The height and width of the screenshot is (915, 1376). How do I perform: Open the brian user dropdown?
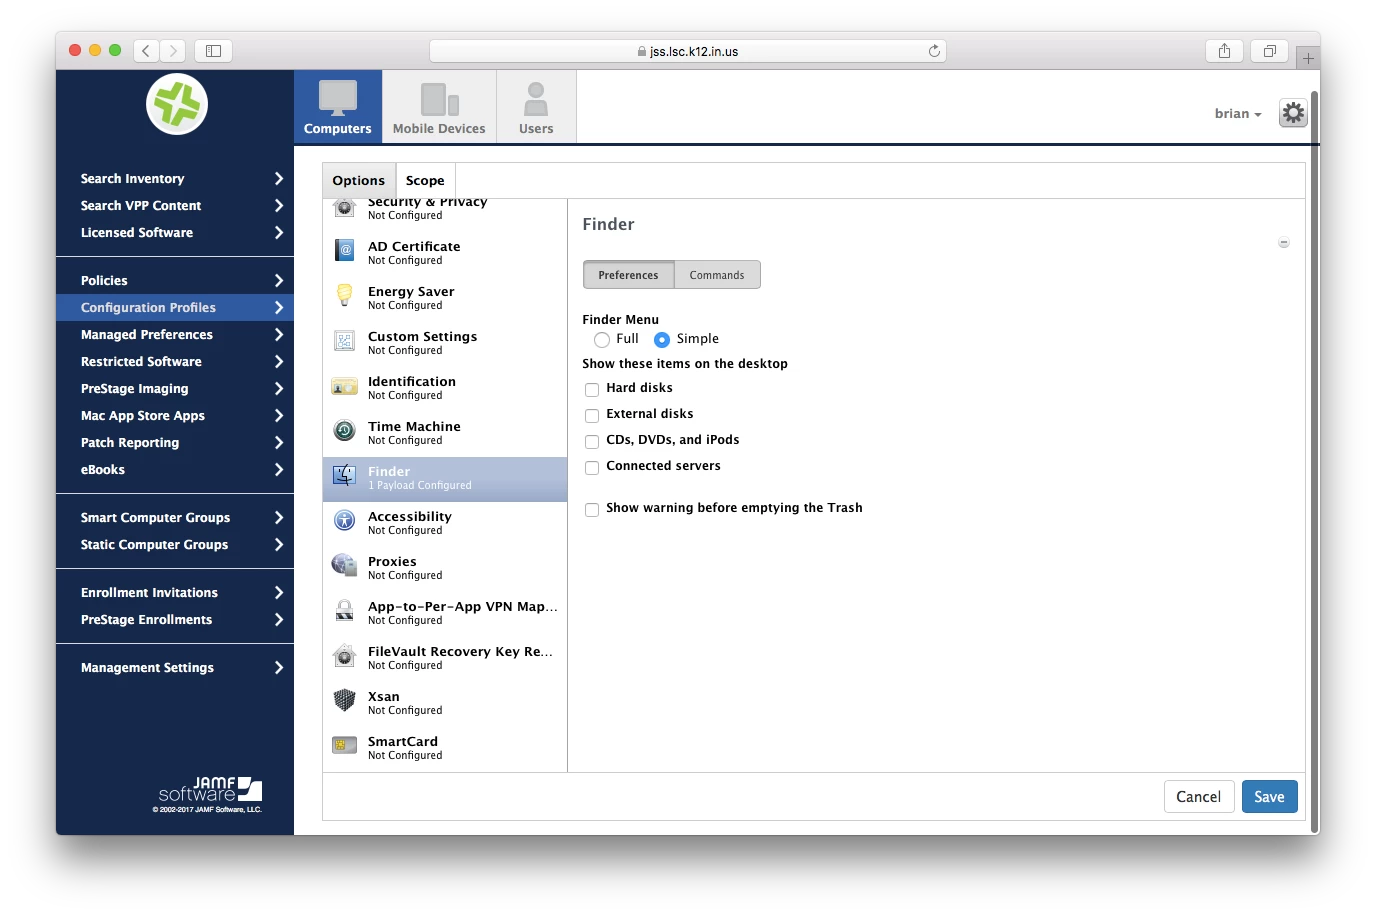[1238, 114]
